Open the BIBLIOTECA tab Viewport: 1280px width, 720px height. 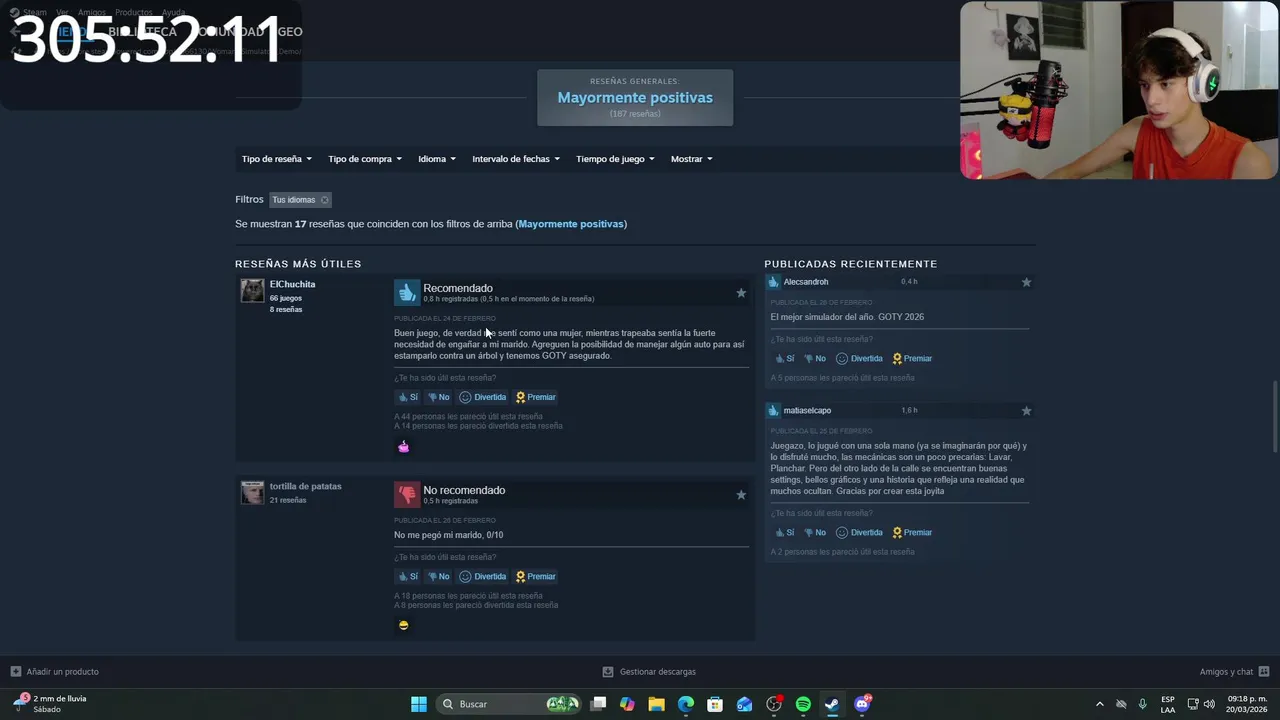tap(142, 31)
